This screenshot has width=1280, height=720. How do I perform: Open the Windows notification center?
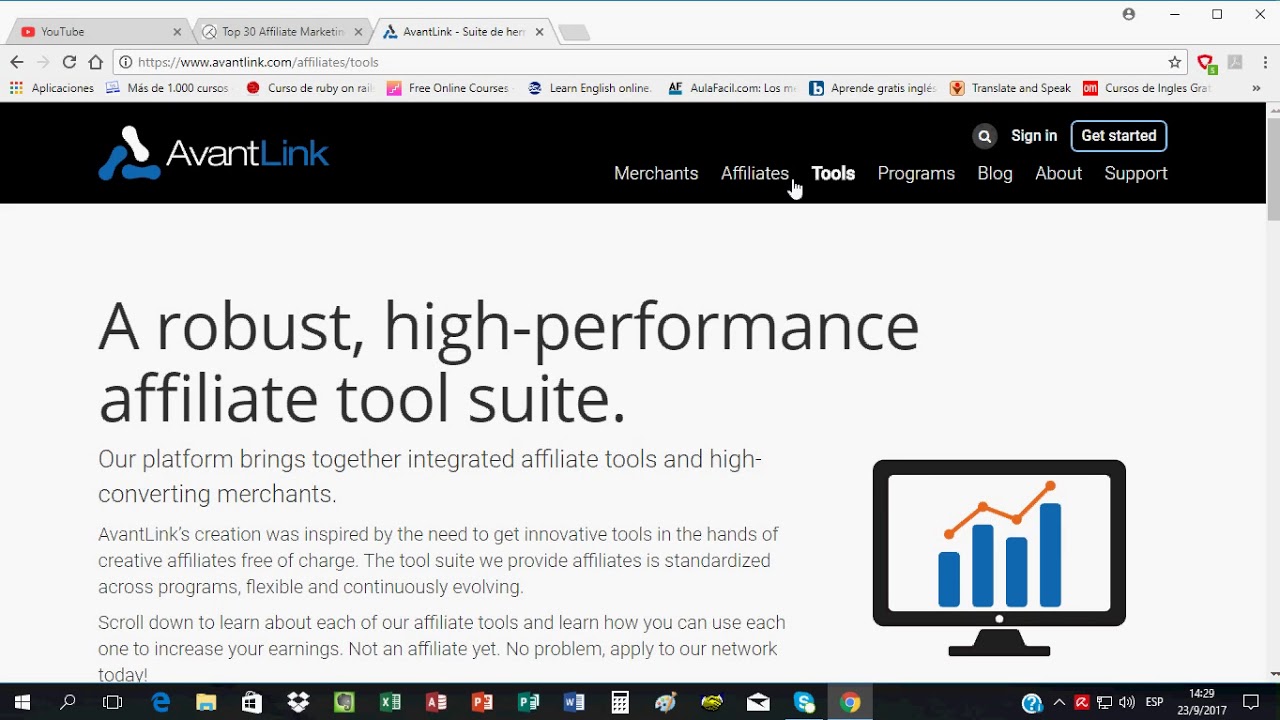1251,702
